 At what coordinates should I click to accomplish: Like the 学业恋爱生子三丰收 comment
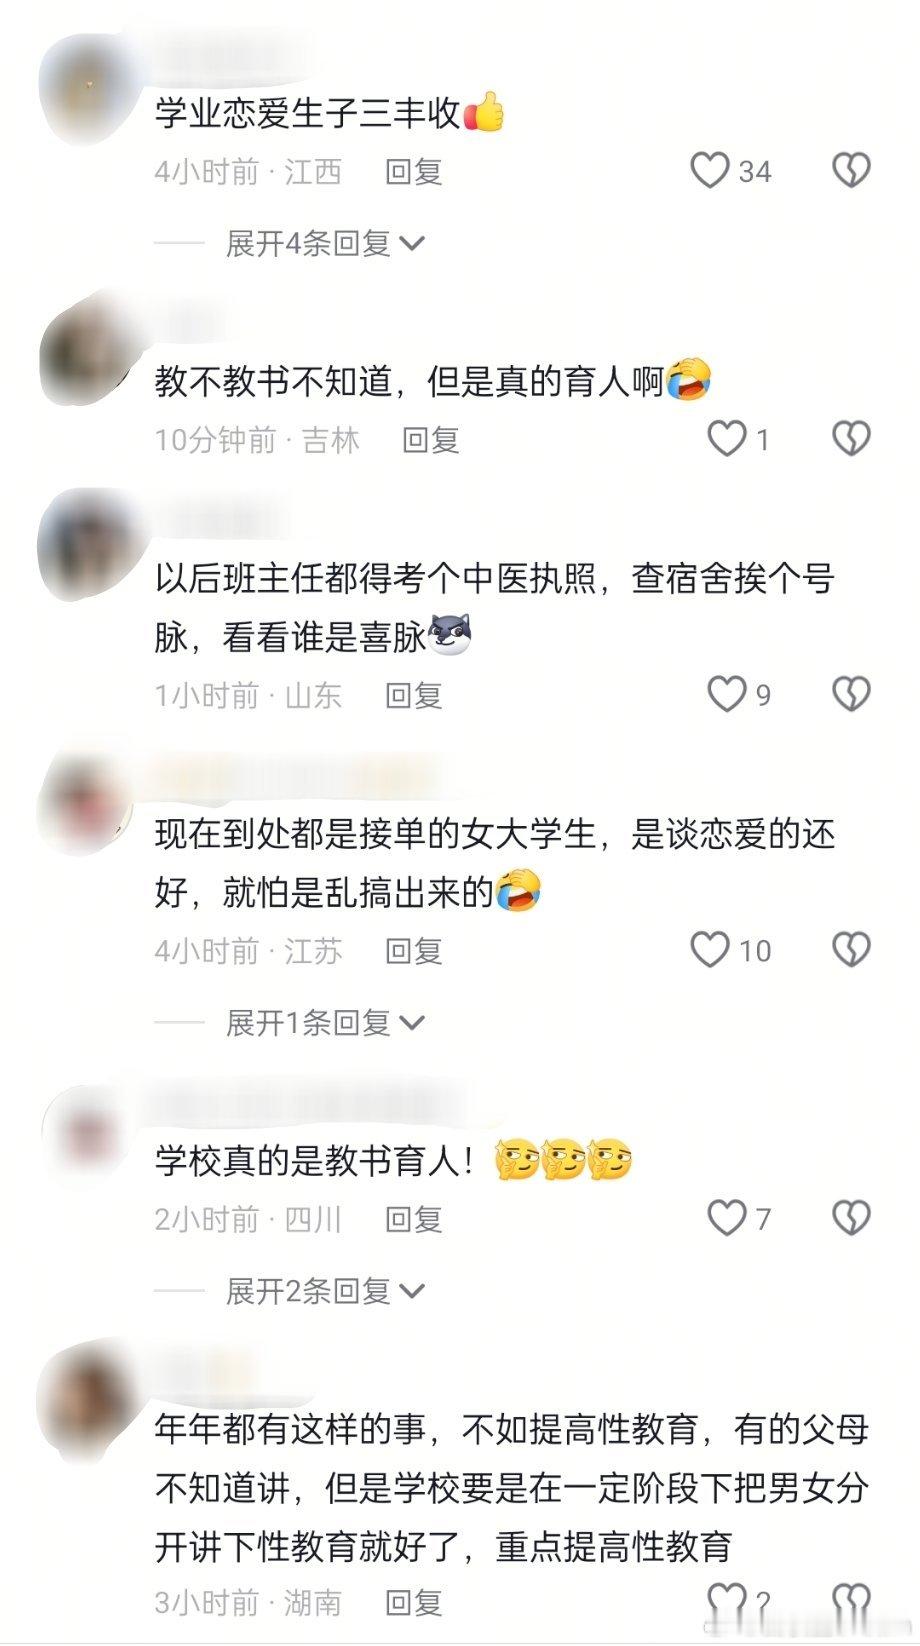point(711,171)
